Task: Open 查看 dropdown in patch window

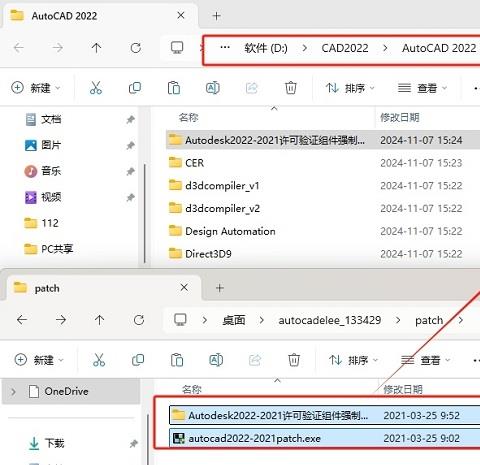Action: tap(425, 360)
